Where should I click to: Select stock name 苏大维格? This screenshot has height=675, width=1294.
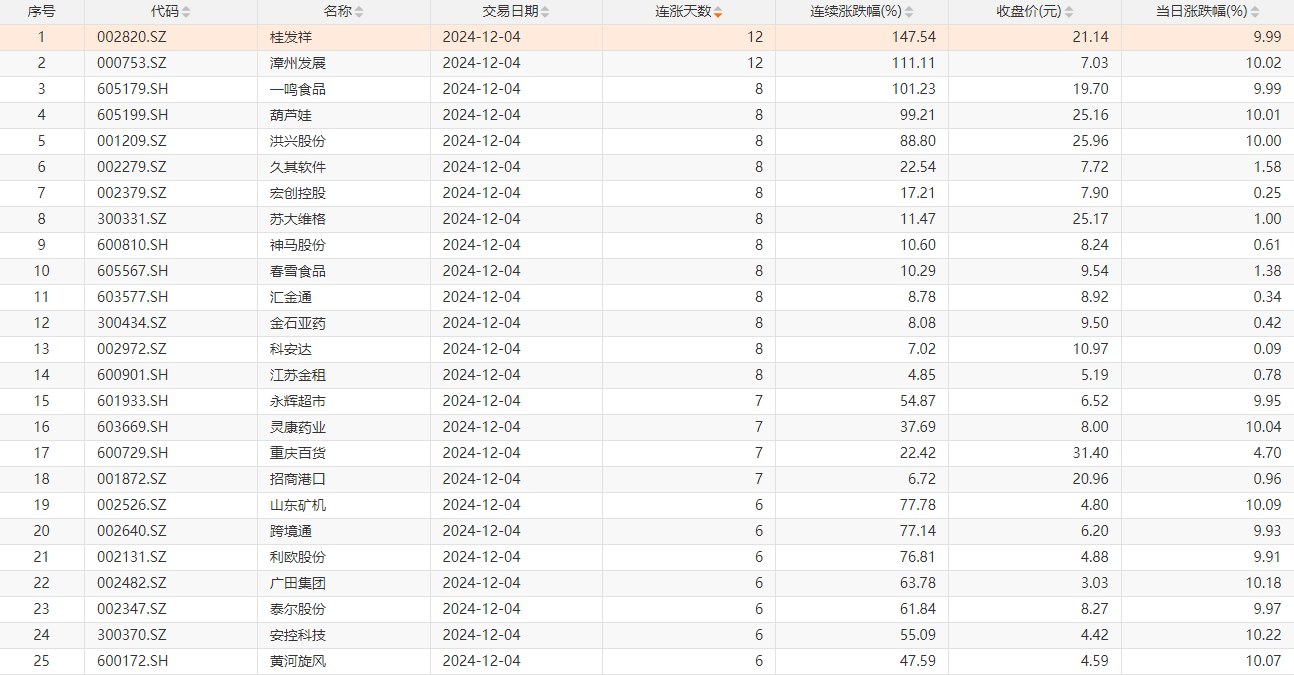[x=298, y=219]
